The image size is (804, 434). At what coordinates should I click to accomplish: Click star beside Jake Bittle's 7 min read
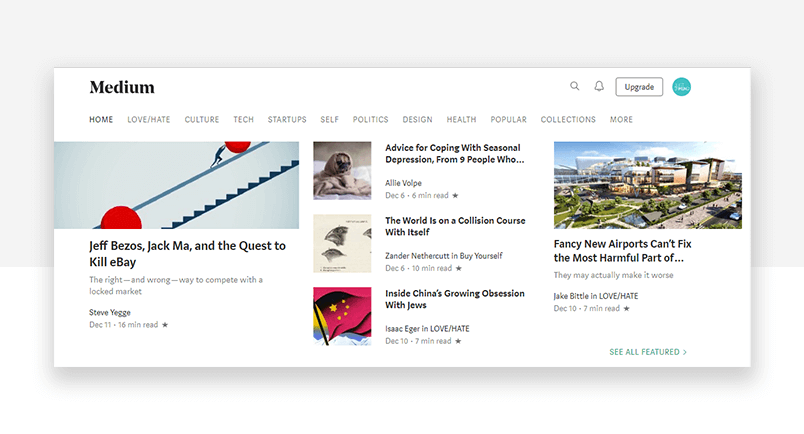click(x=627, y=308)
